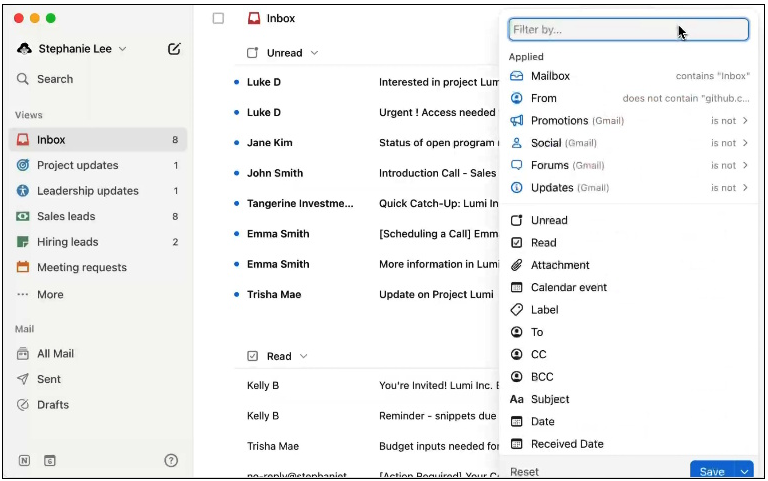Click the Save button

(711, 472)
